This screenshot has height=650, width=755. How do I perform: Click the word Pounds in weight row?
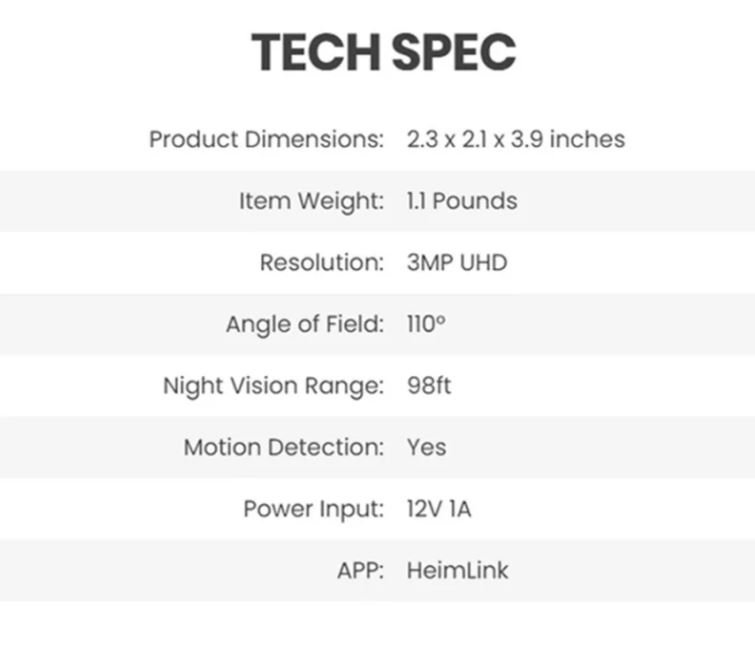[475, 201]
